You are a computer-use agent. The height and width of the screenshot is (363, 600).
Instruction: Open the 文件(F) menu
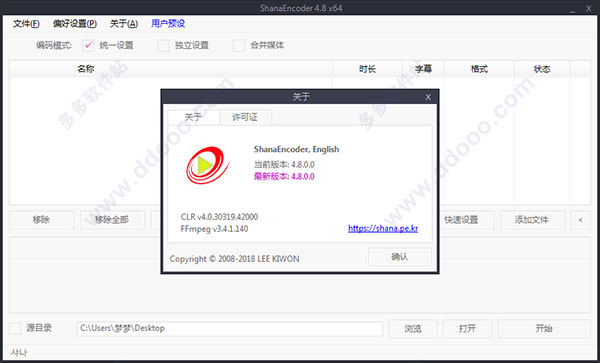(x=26, y=24)
